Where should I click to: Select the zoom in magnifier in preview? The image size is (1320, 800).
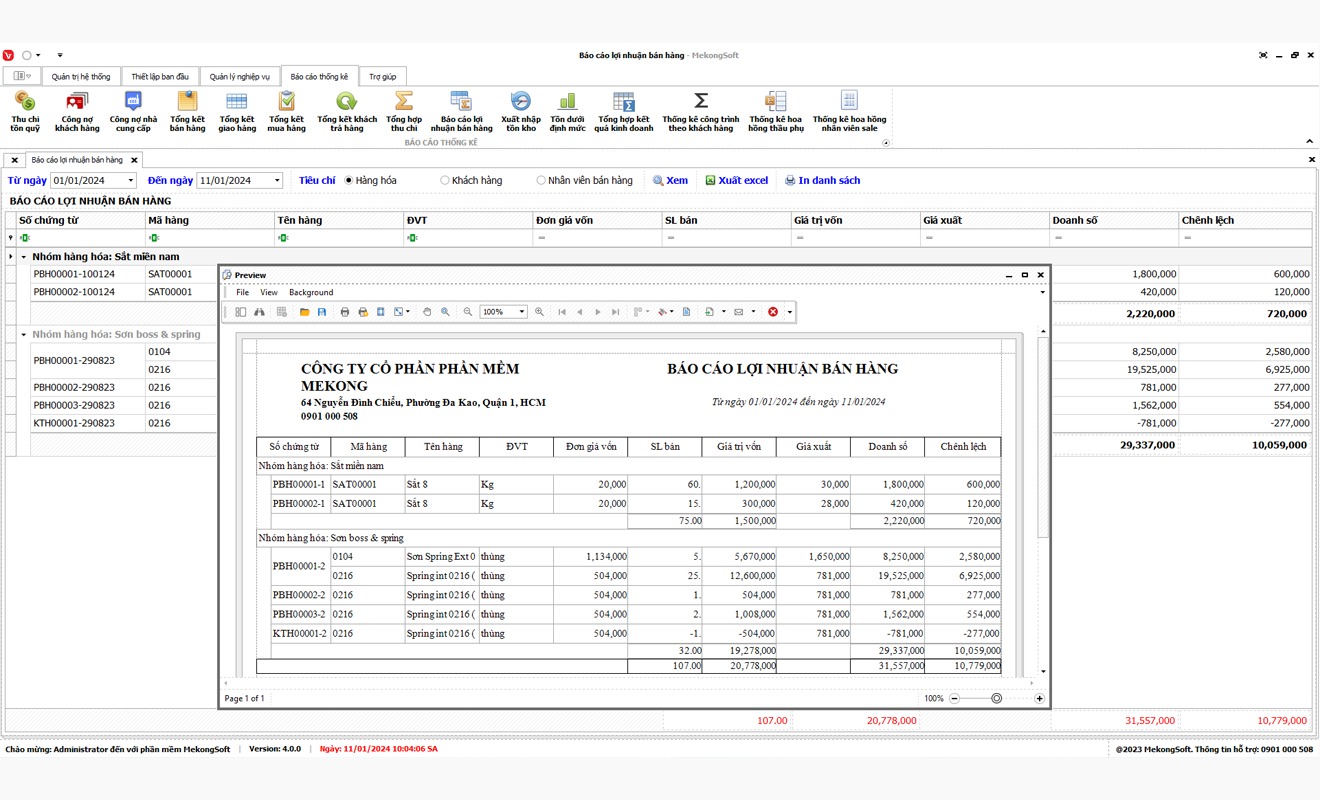537,312
